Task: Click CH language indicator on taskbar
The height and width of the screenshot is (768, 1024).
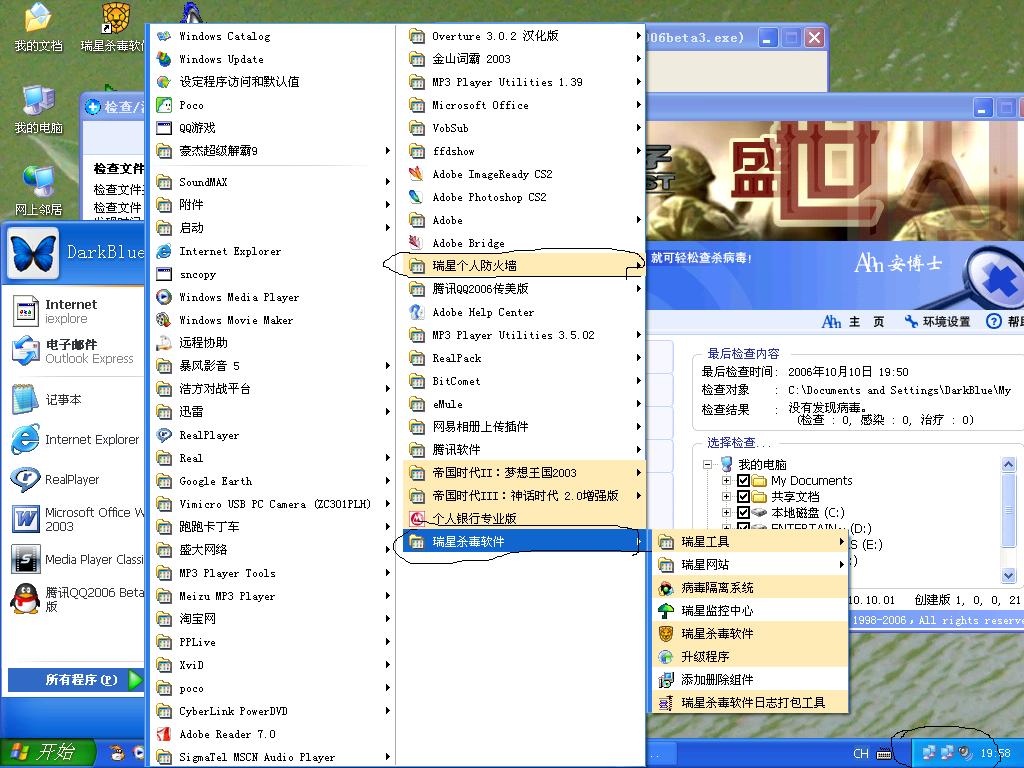Action: (x=861, y=754)
